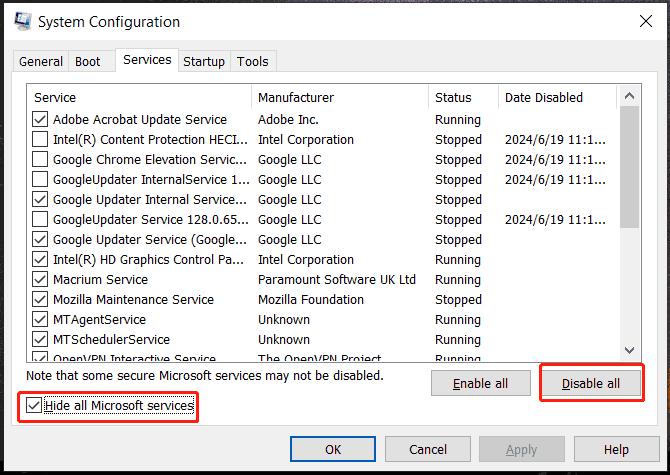The height and width of the screenshot is (475, 670).
Task: Switch to the General tab
Action: pyautogui.click(x=41, y=62)
